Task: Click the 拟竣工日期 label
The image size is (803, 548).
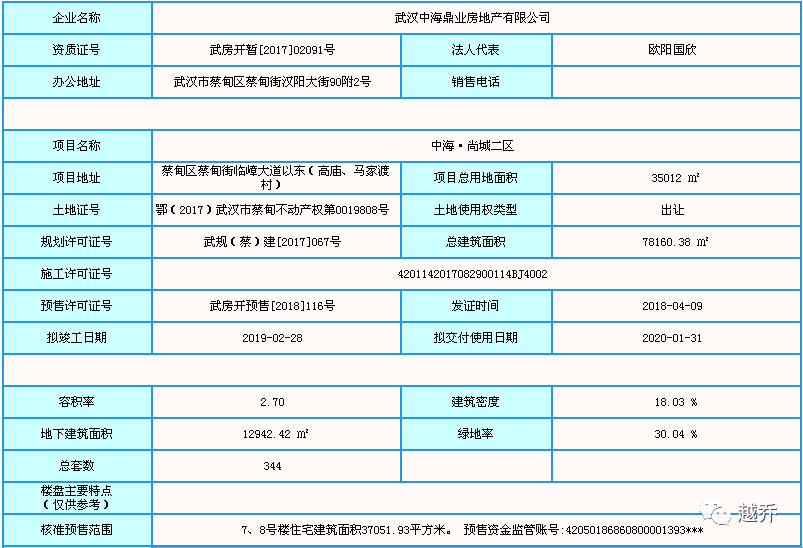Action: point(76,338)
